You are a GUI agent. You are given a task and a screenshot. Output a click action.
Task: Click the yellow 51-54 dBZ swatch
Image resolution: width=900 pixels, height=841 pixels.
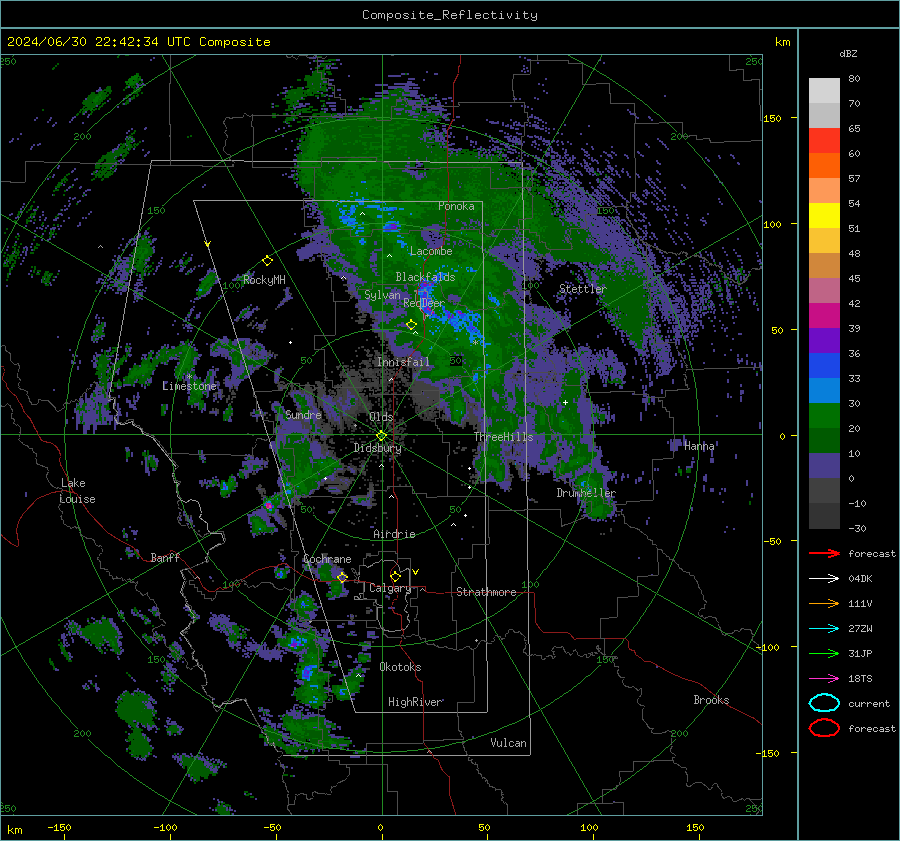824,216
